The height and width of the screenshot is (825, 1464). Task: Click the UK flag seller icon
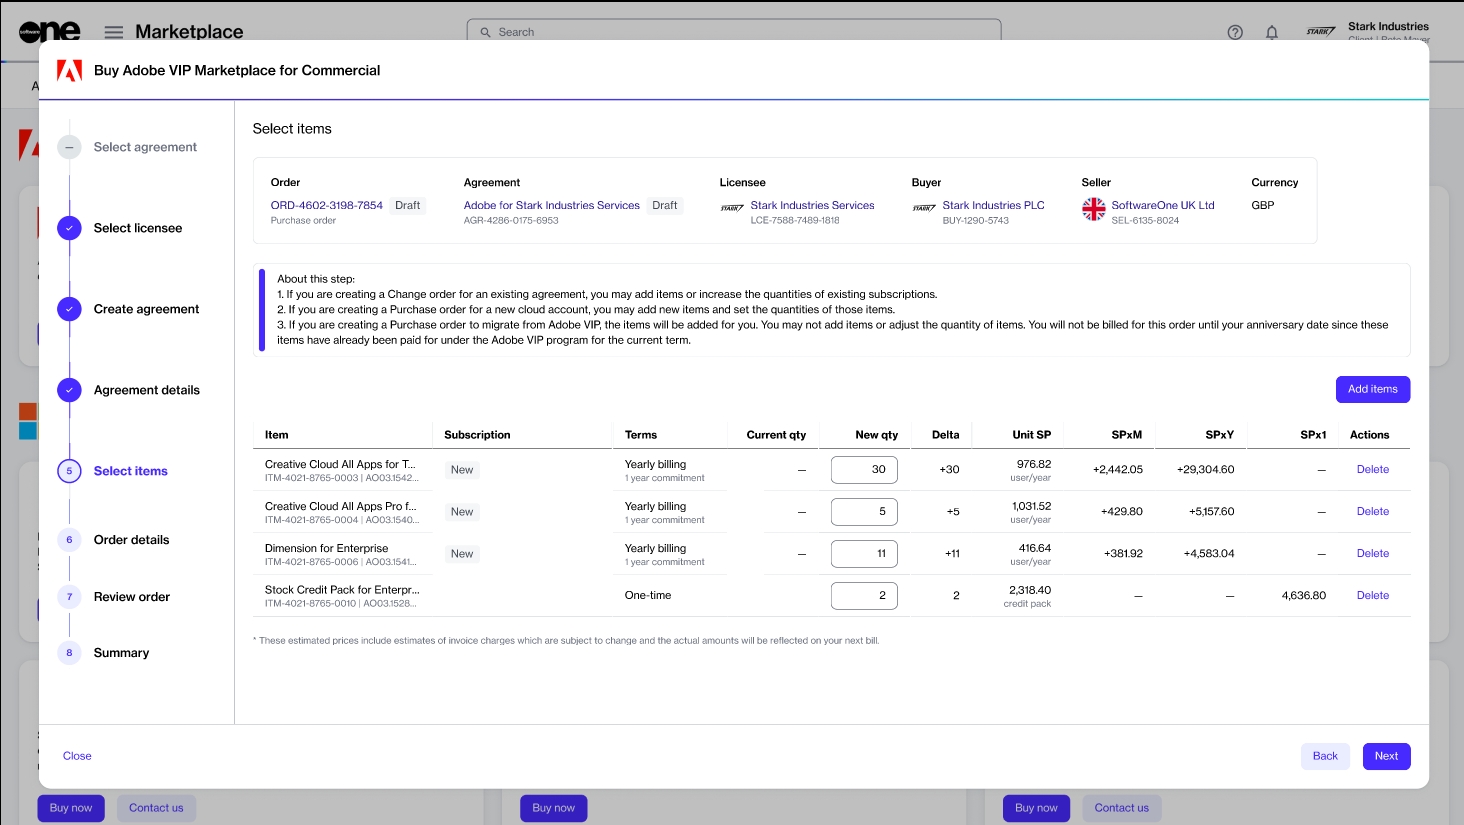[x=1094, y=209]
